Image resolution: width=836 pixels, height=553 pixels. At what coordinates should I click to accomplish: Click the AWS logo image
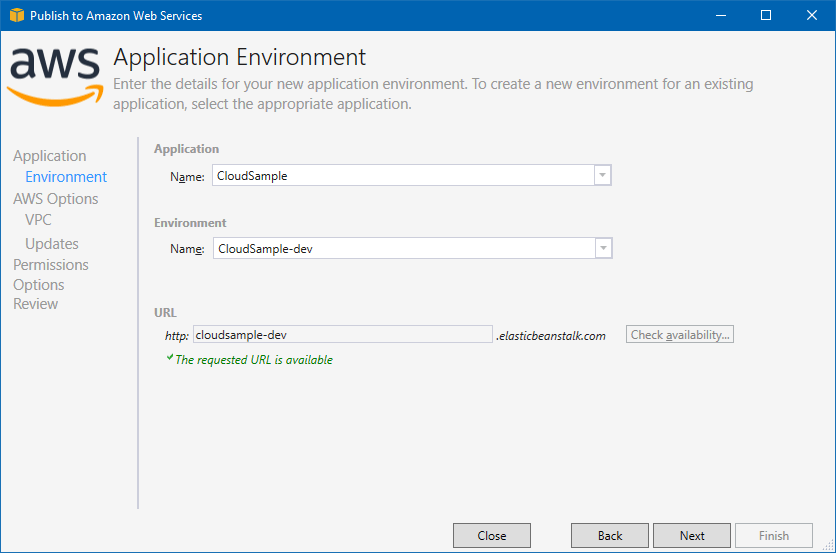pyautogui.click(x=55, y=76)
